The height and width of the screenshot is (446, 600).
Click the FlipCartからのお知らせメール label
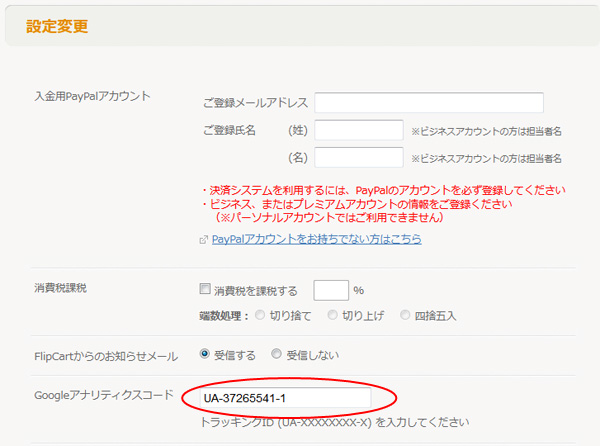[x=106, y=354]
